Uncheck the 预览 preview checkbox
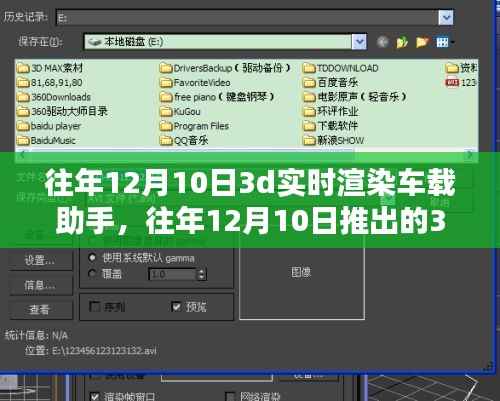Screen dimensions: 500x401 coord(176,306)
